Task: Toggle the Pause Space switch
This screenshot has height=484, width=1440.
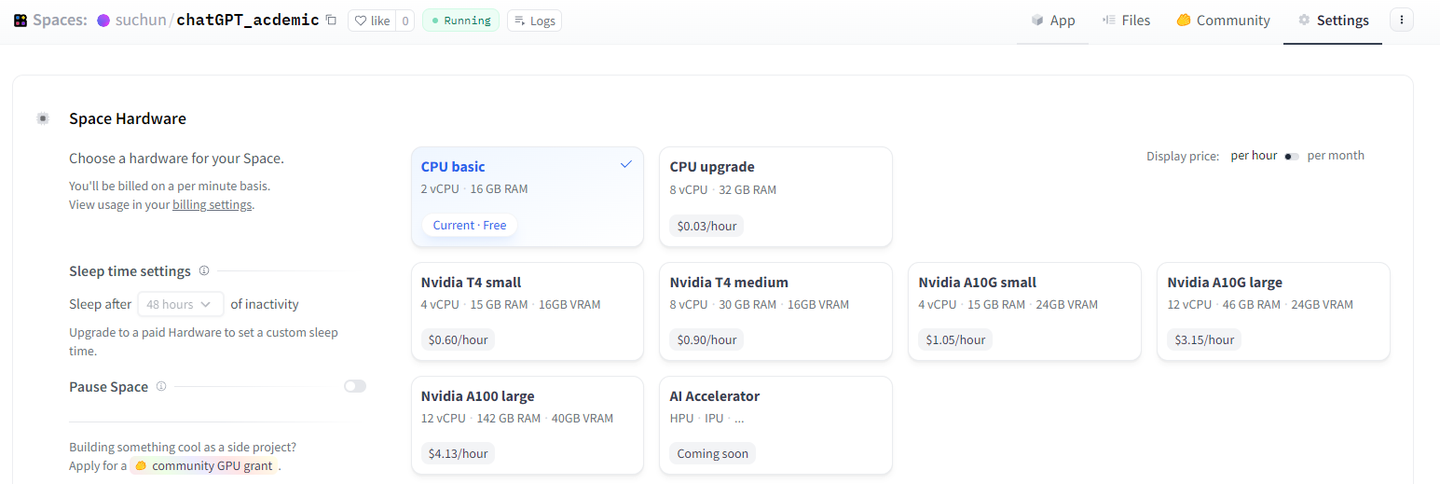Action: 355,386
